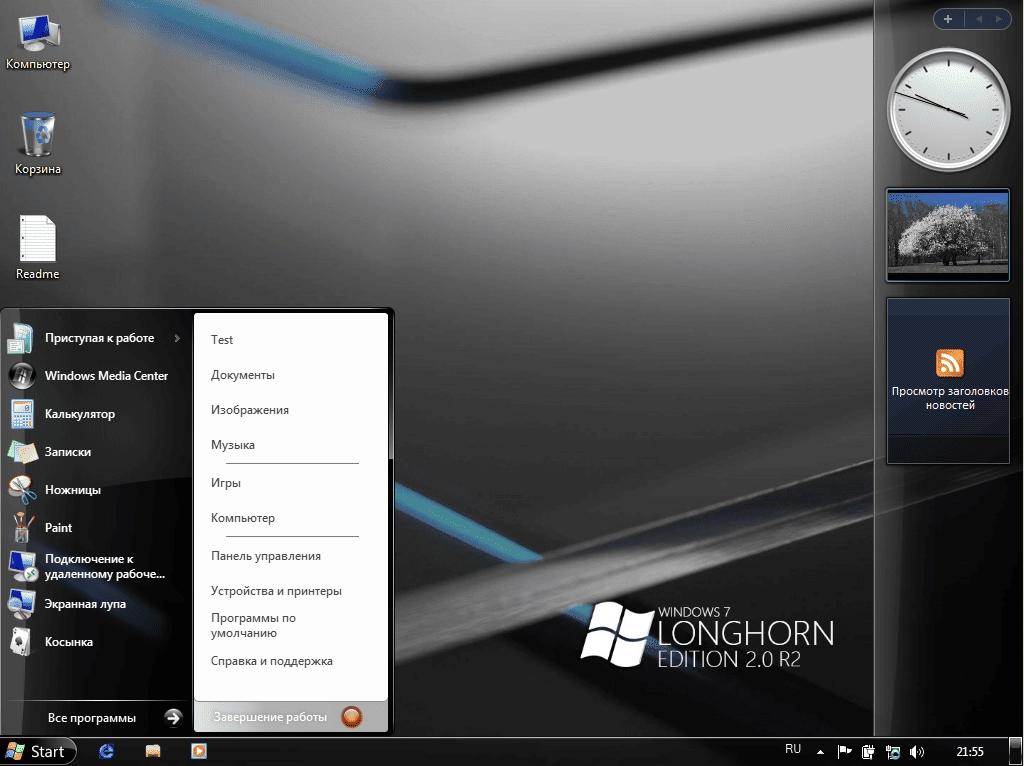The width and height of the screenshot is (1024, 766).
Task: Click the slideshow tree photo gadget
Action: [x=948, y=235]
